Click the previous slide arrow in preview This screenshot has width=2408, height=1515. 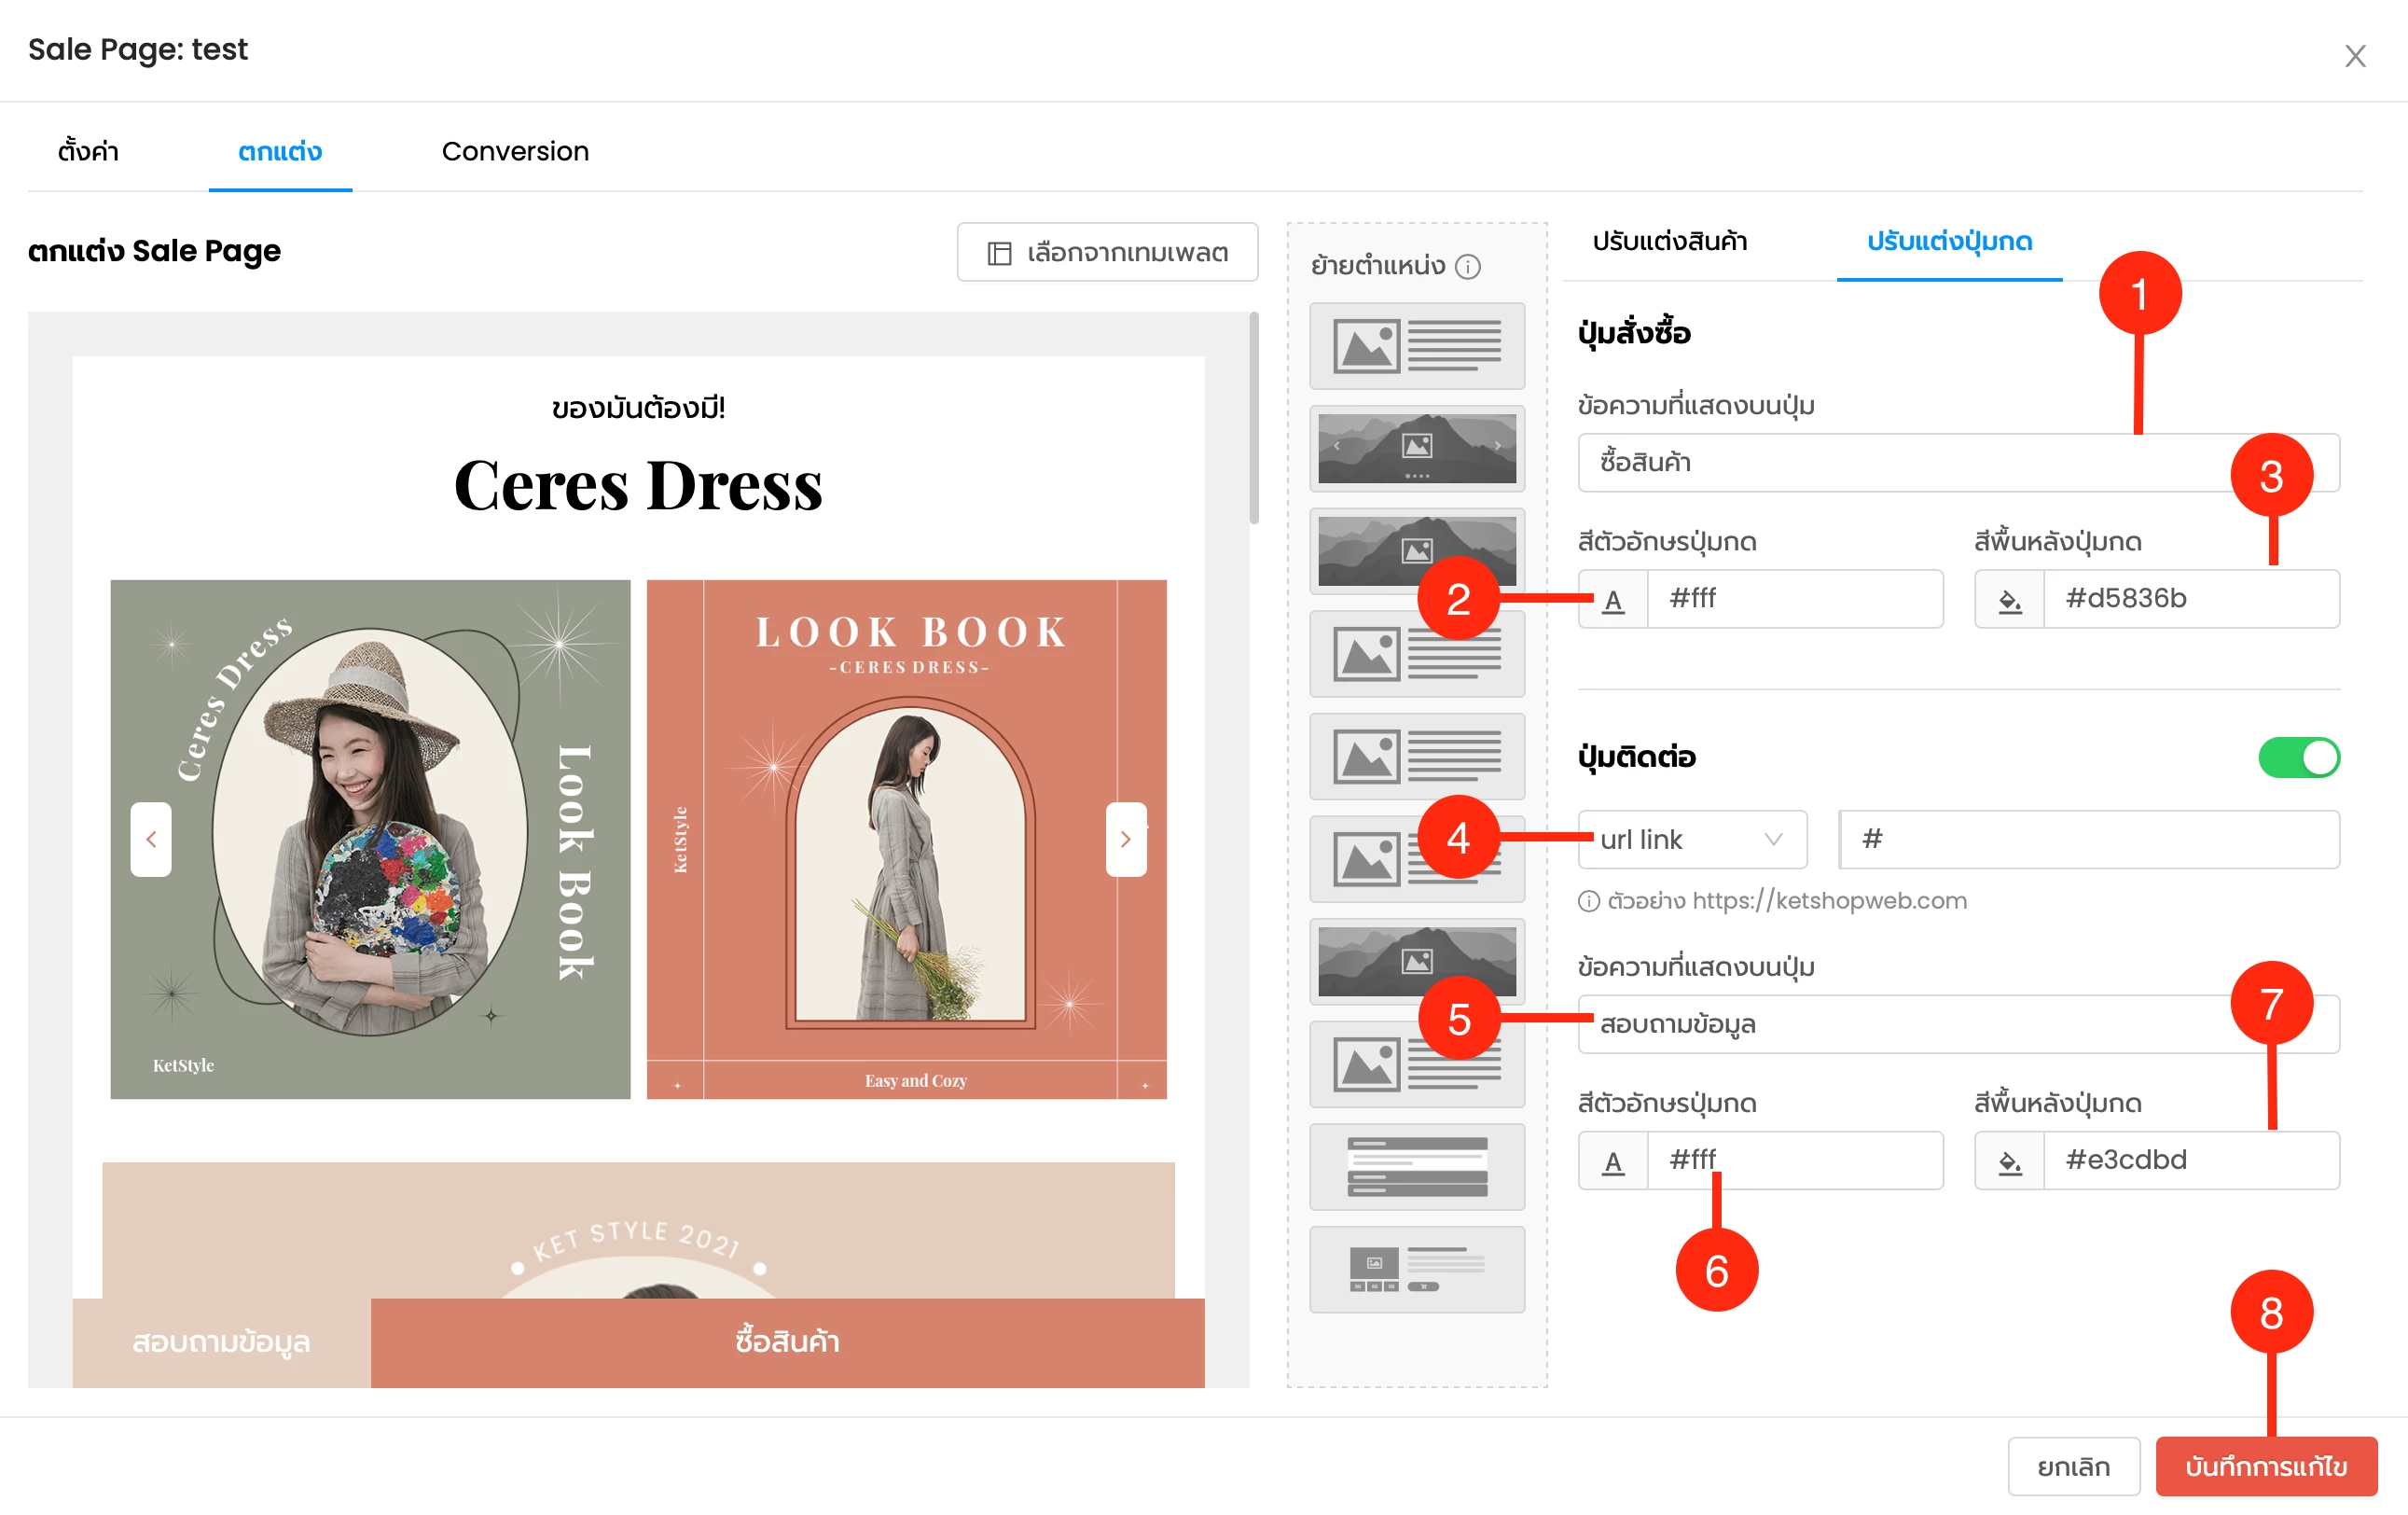point(151,839)
